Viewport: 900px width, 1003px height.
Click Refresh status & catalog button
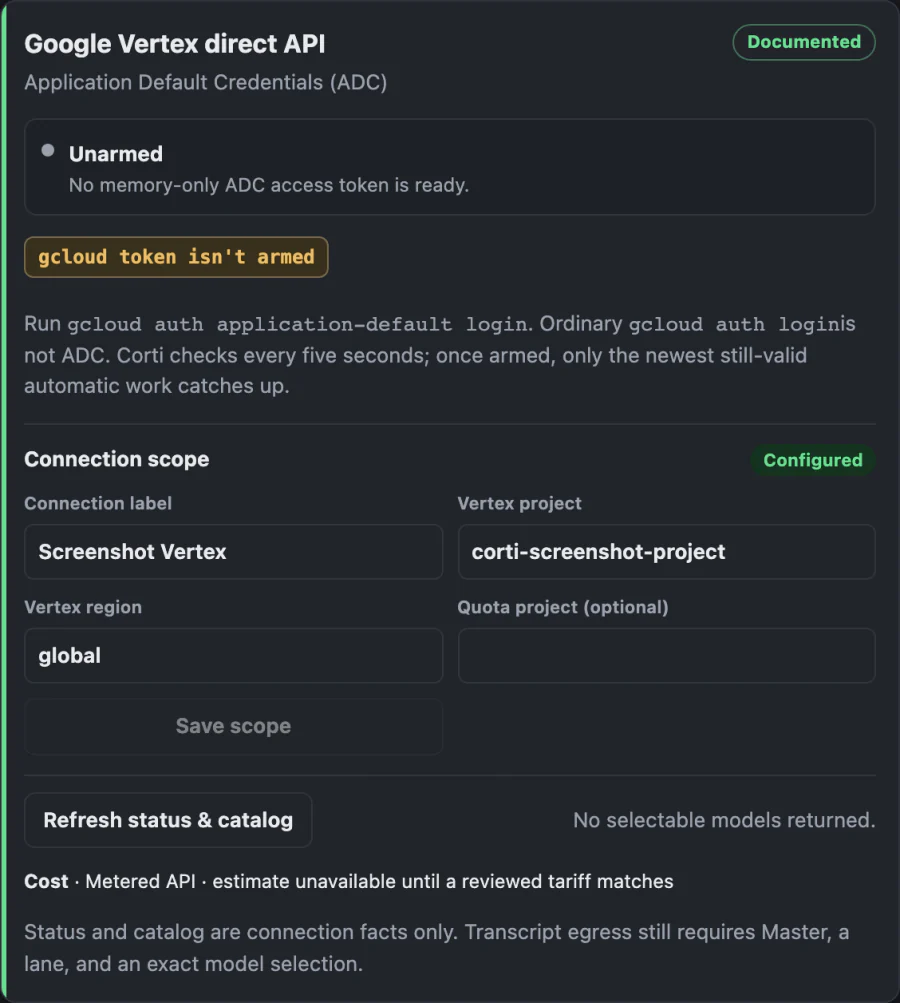click(168, 820)
